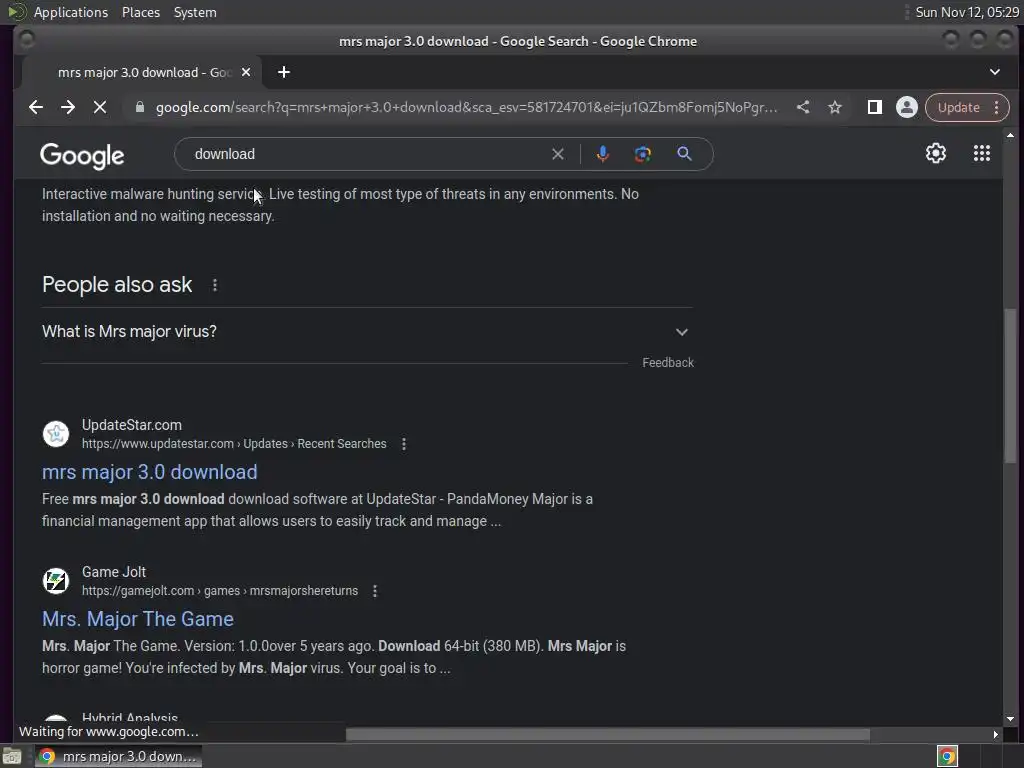Go to Google home via the logo
1024x768 pixels.
[82, 155]
